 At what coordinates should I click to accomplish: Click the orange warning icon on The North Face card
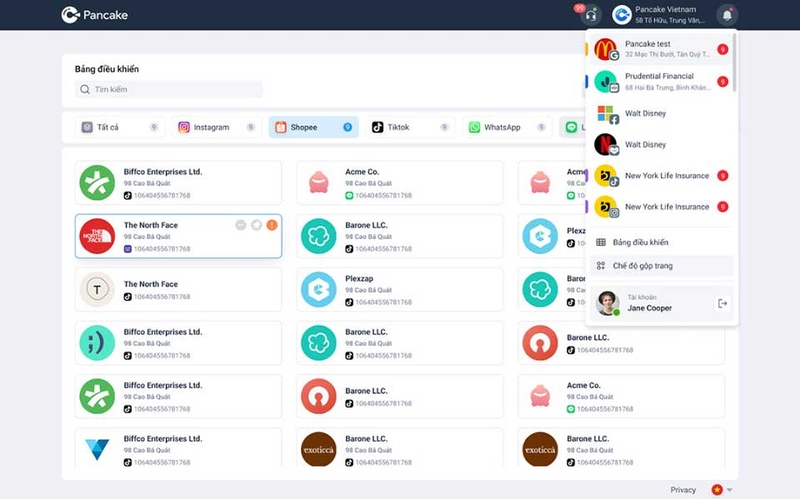272,225
